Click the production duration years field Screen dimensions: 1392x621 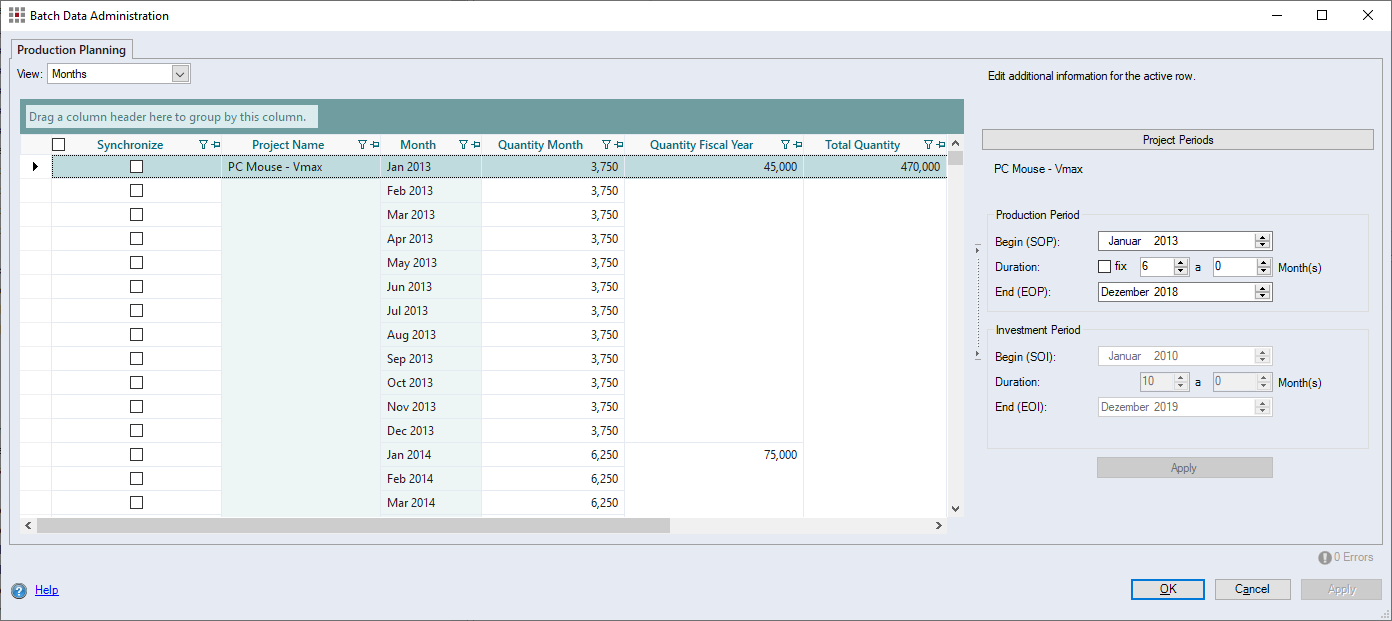1155,267
